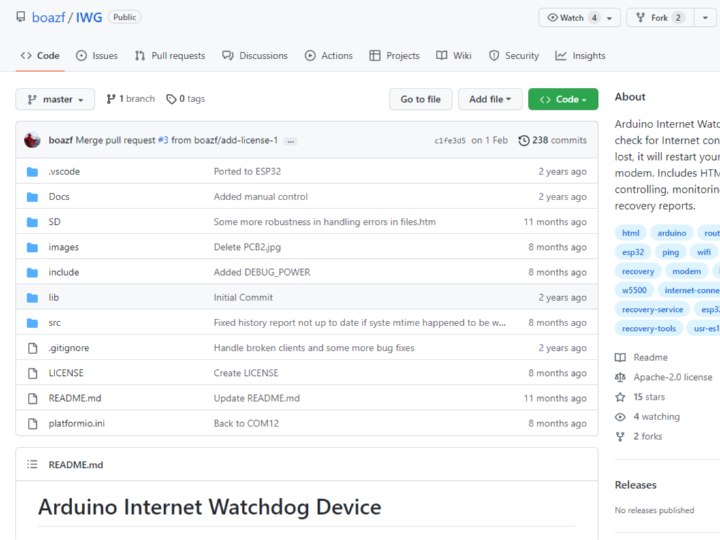
Task: Click the fork icon beside 2 forks
Action: [x=620, y=437]
